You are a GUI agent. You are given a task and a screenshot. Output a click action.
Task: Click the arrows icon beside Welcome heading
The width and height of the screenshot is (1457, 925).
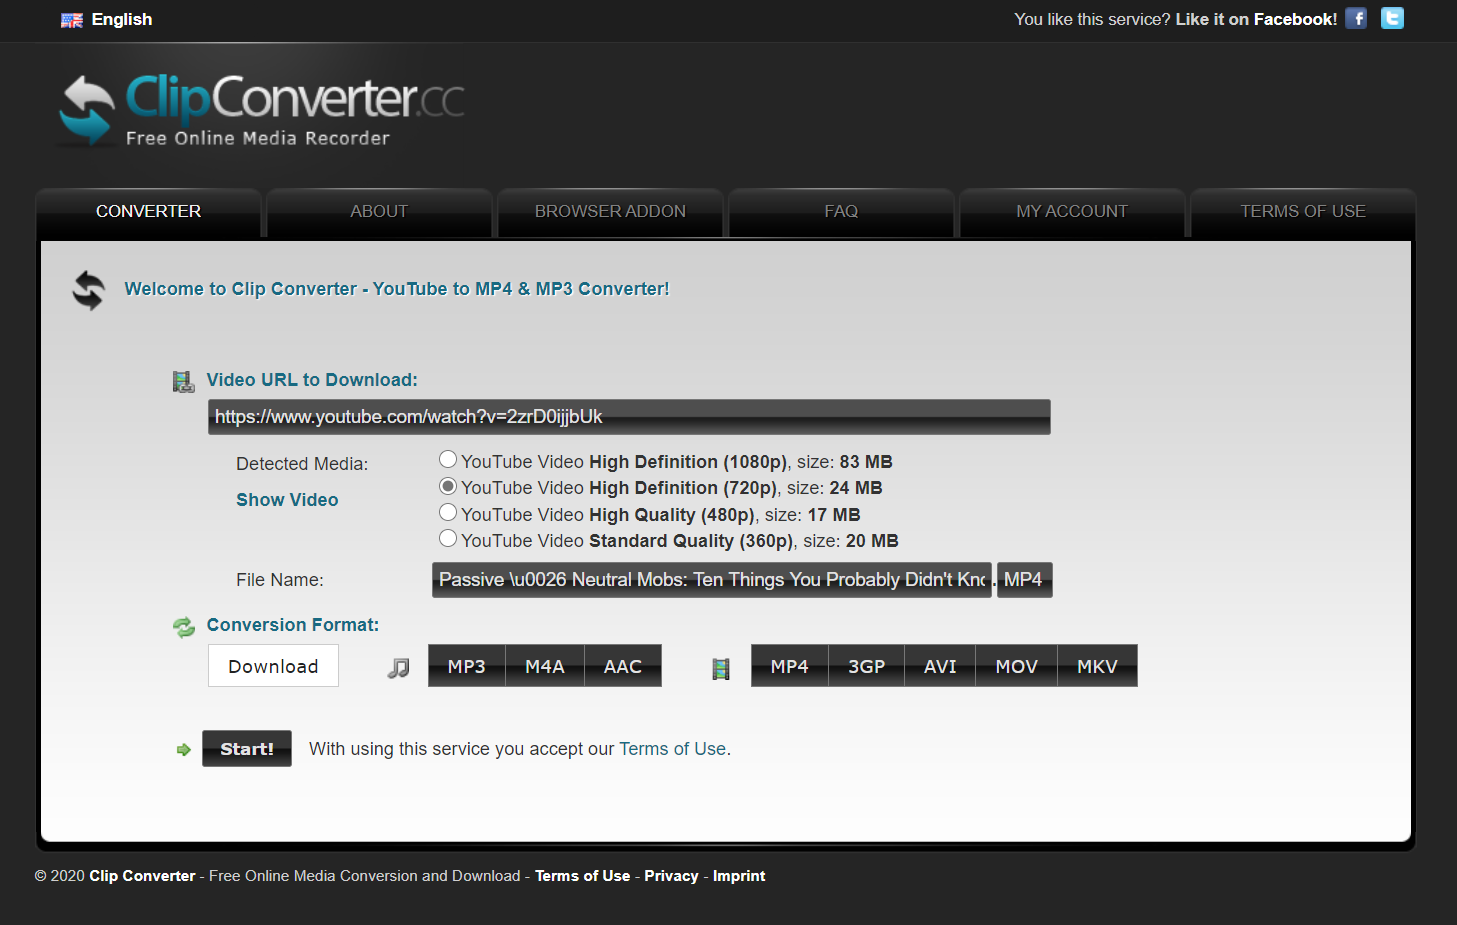[x=89, y=290]
